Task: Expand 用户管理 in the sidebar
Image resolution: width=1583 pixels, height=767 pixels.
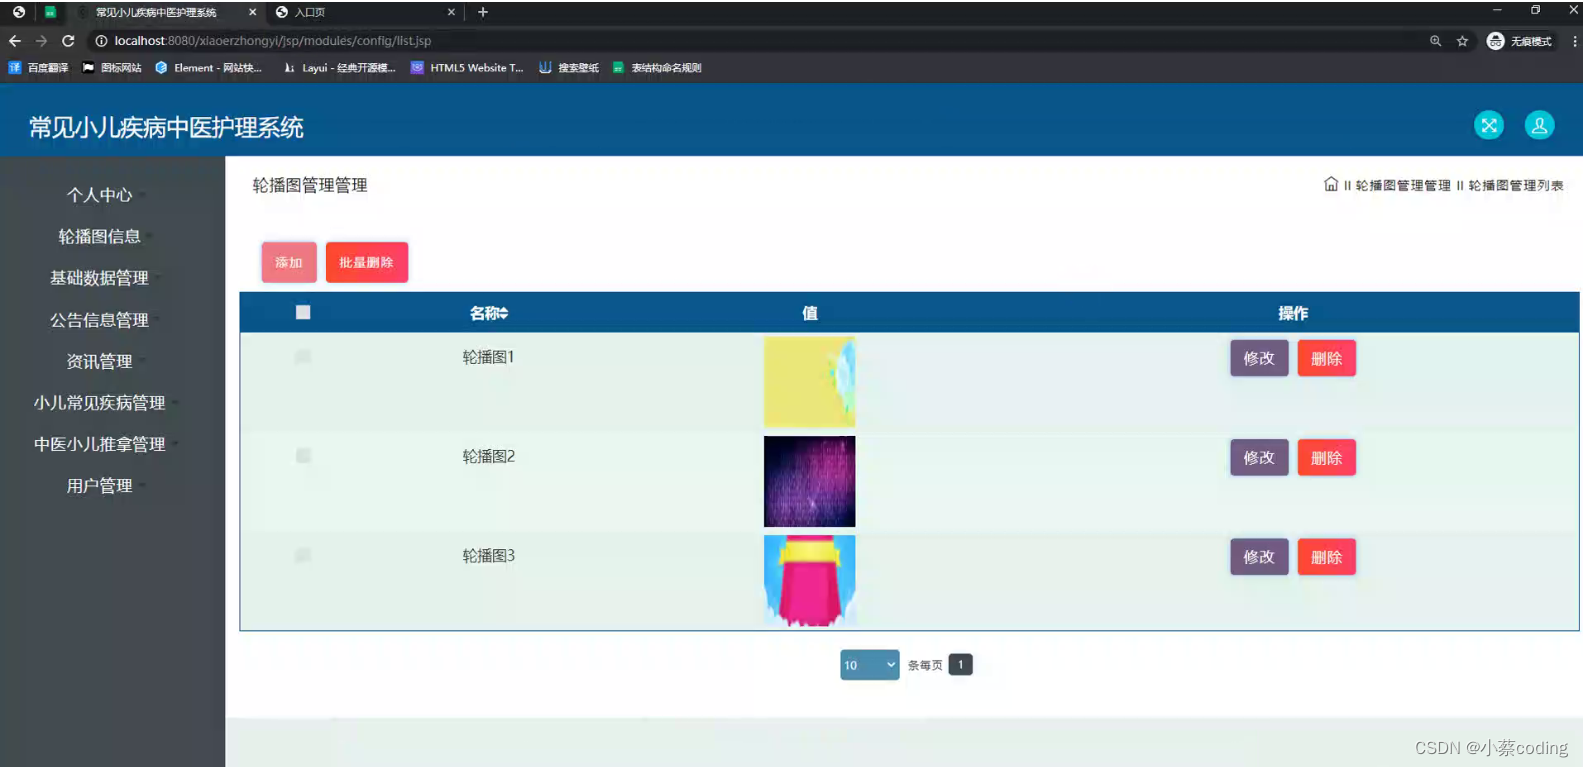Action: 100,486
